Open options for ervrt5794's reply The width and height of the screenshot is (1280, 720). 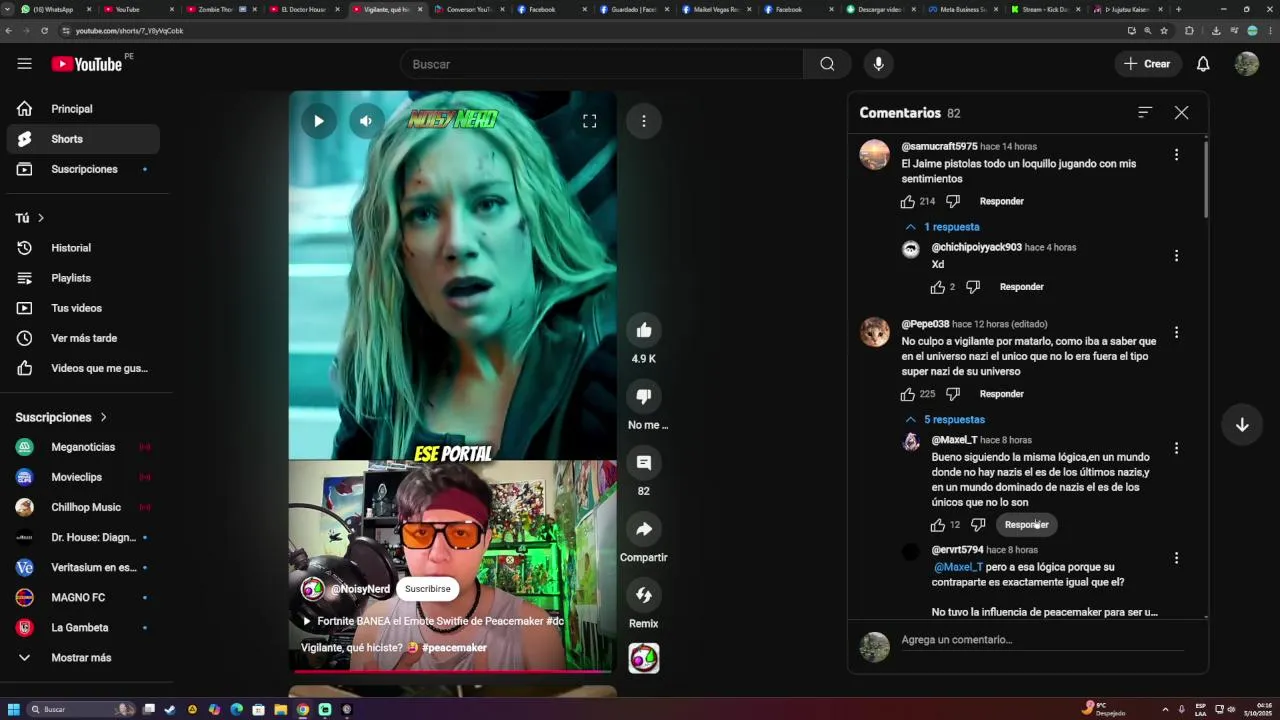(1176, 558)
